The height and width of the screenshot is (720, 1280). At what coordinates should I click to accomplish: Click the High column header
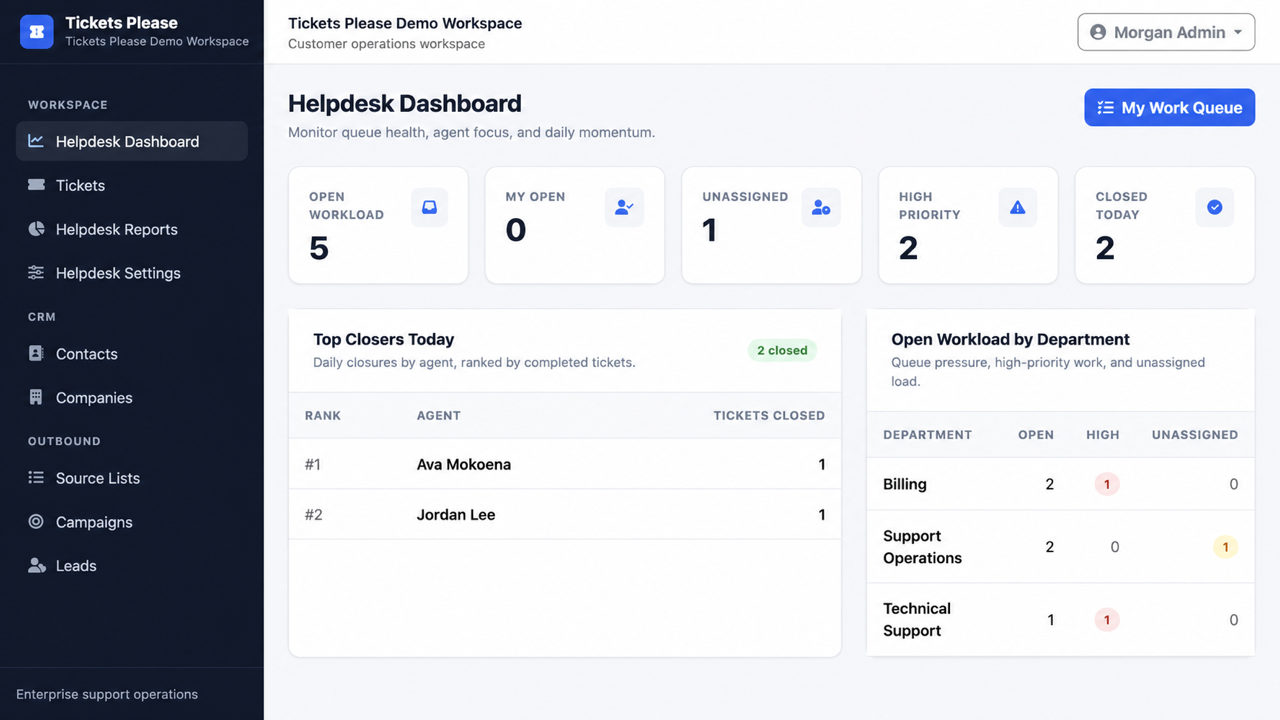(1103, 435)
